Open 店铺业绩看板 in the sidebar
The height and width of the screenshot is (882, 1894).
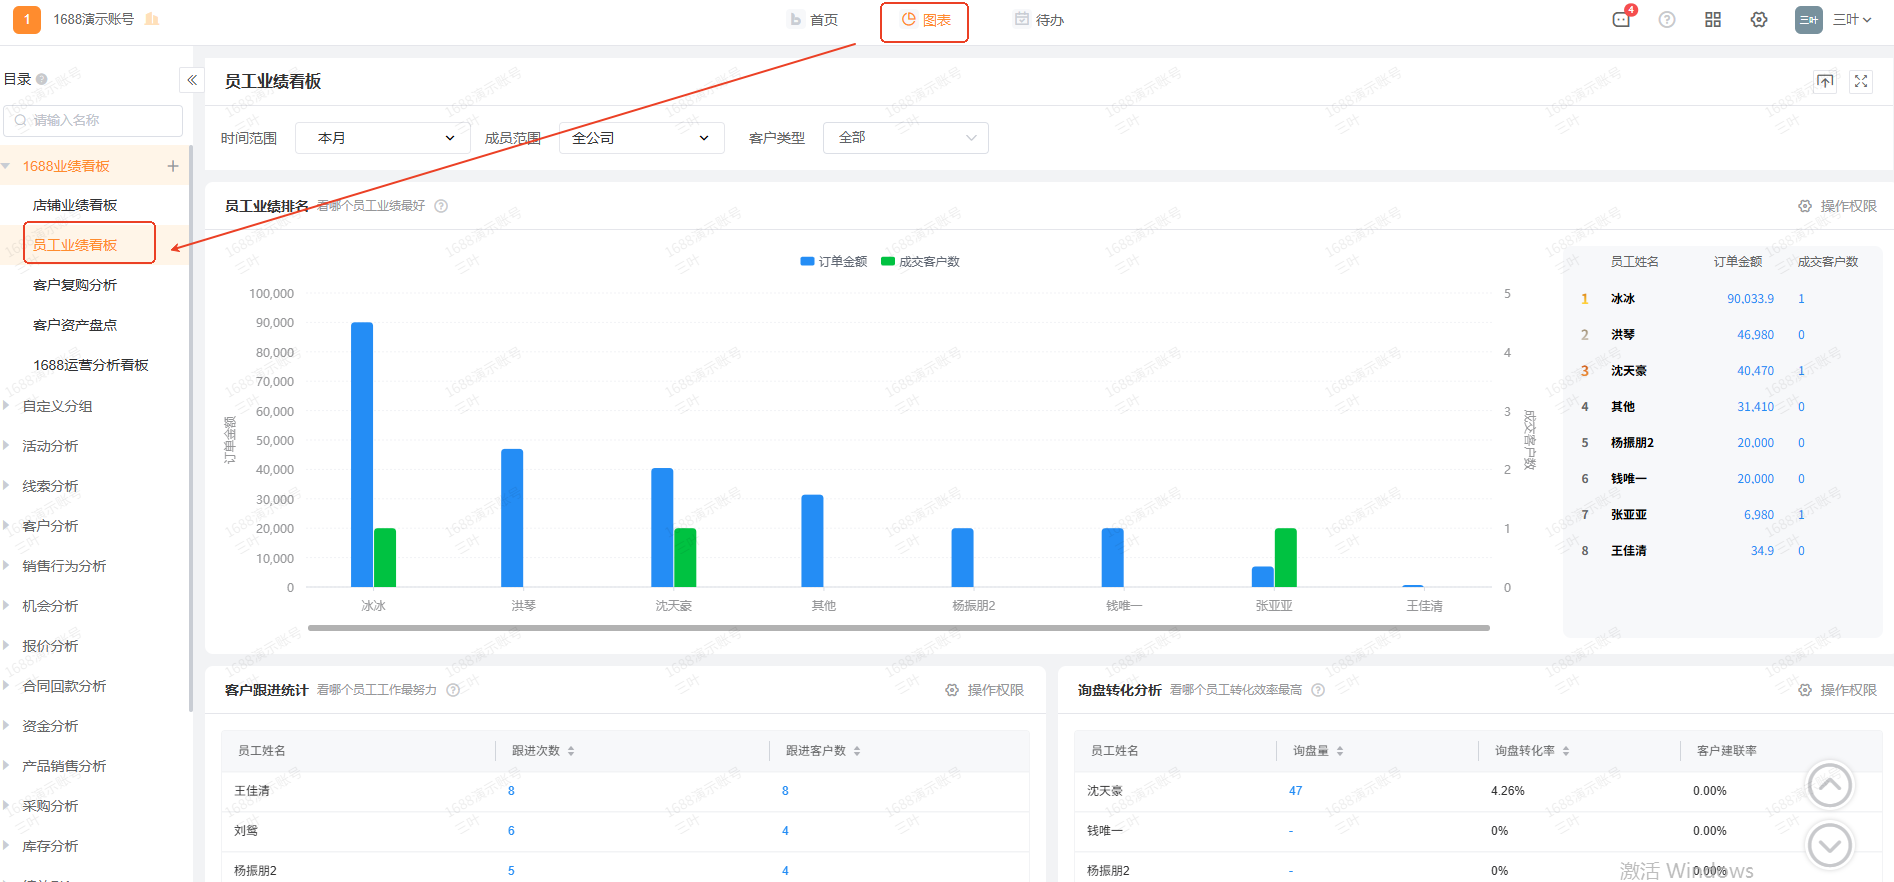pyautogui.click(x=75, y=205)
